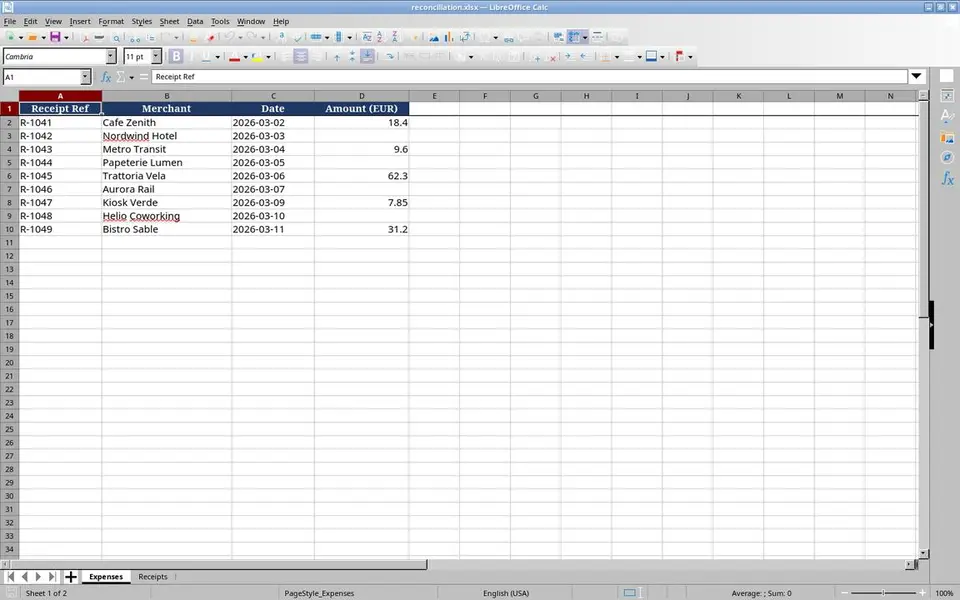Open the Font Size dropdown
This screenshot has width=960, height=600.
point(156,56)
